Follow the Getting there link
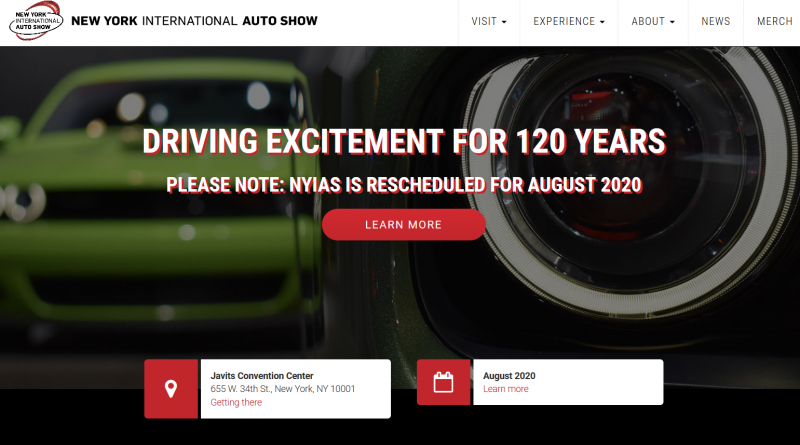 [x=236, y=402]
